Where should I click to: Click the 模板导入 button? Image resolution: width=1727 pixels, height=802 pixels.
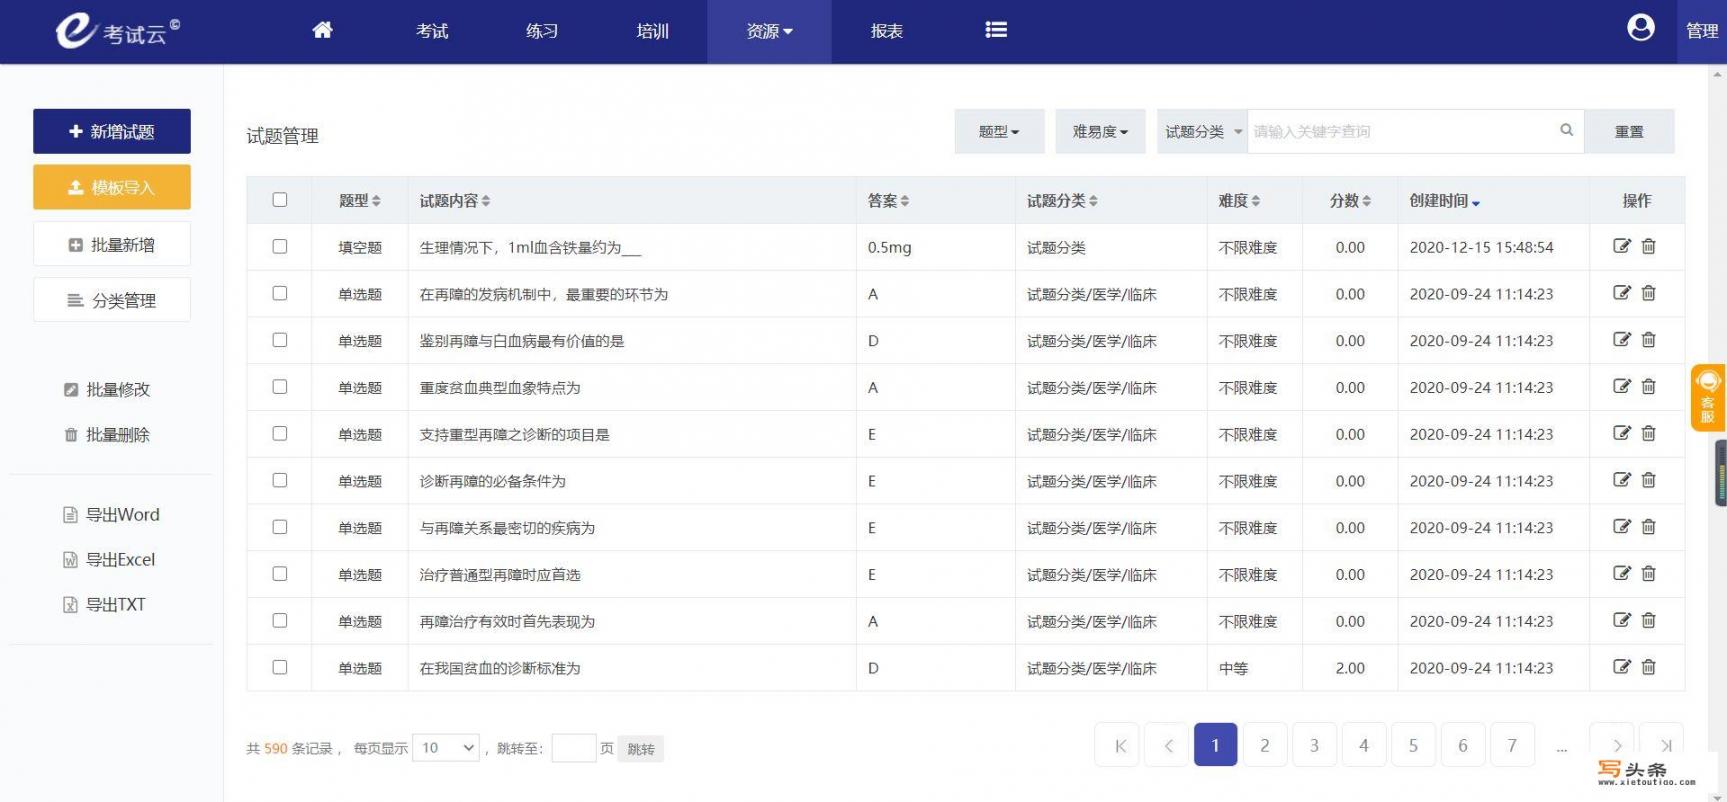[x=112, y=187]
